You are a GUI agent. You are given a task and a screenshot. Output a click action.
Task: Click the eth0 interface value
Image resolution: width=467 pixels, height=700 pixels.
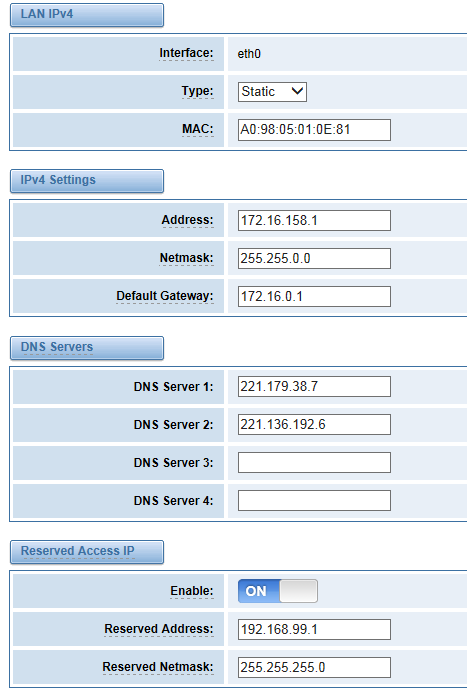coord(249,54)
